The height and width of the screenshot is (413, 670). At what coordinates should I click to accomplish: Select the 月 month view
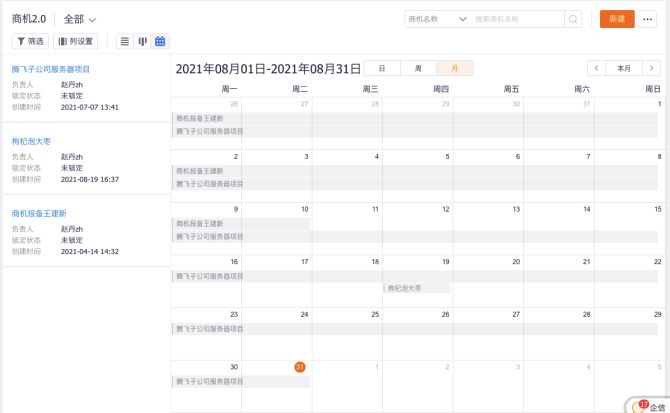click(455, 68)
